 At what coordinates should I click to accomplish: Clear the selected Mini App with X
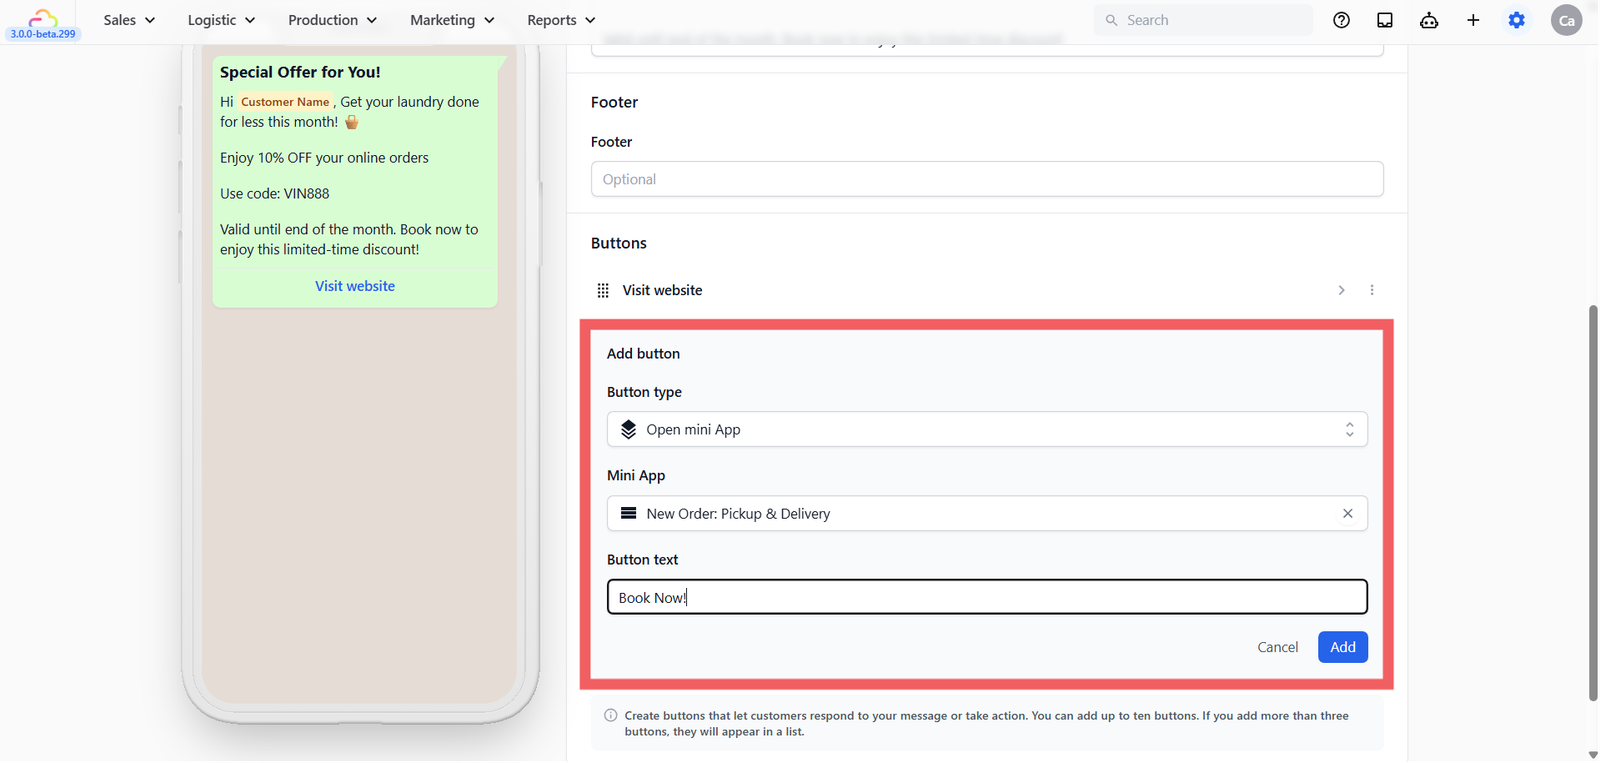coord(1348,513)
